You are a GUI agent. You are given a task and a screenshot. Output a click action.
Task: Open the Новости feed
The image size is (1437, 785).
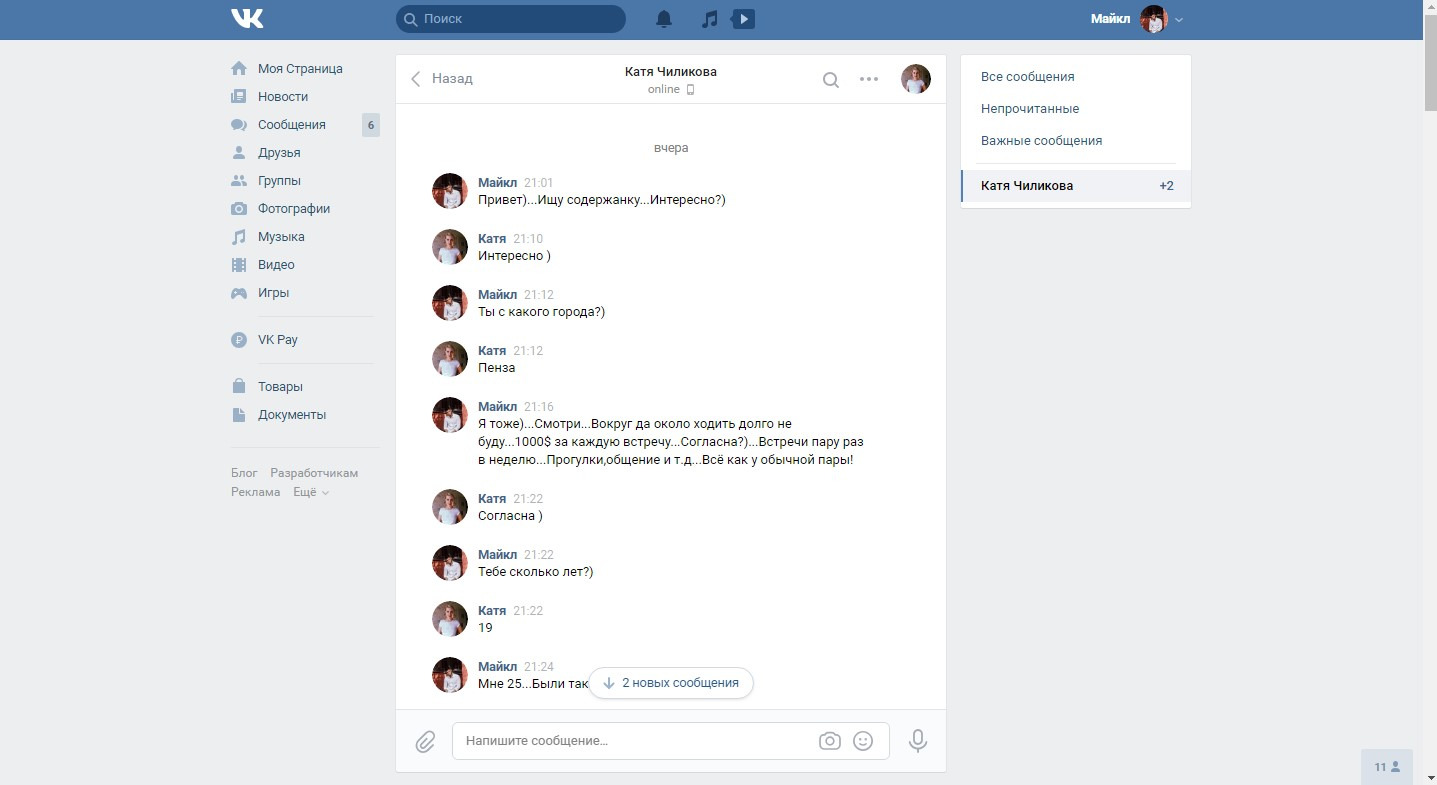tap(283, 97)
